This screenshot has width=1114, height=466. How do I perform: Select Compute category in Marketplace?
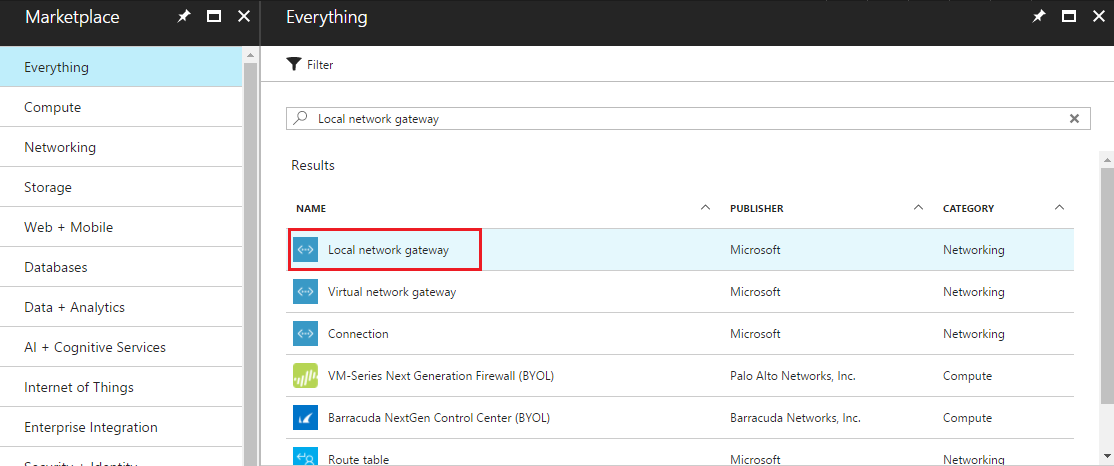[x=53, y=107]
